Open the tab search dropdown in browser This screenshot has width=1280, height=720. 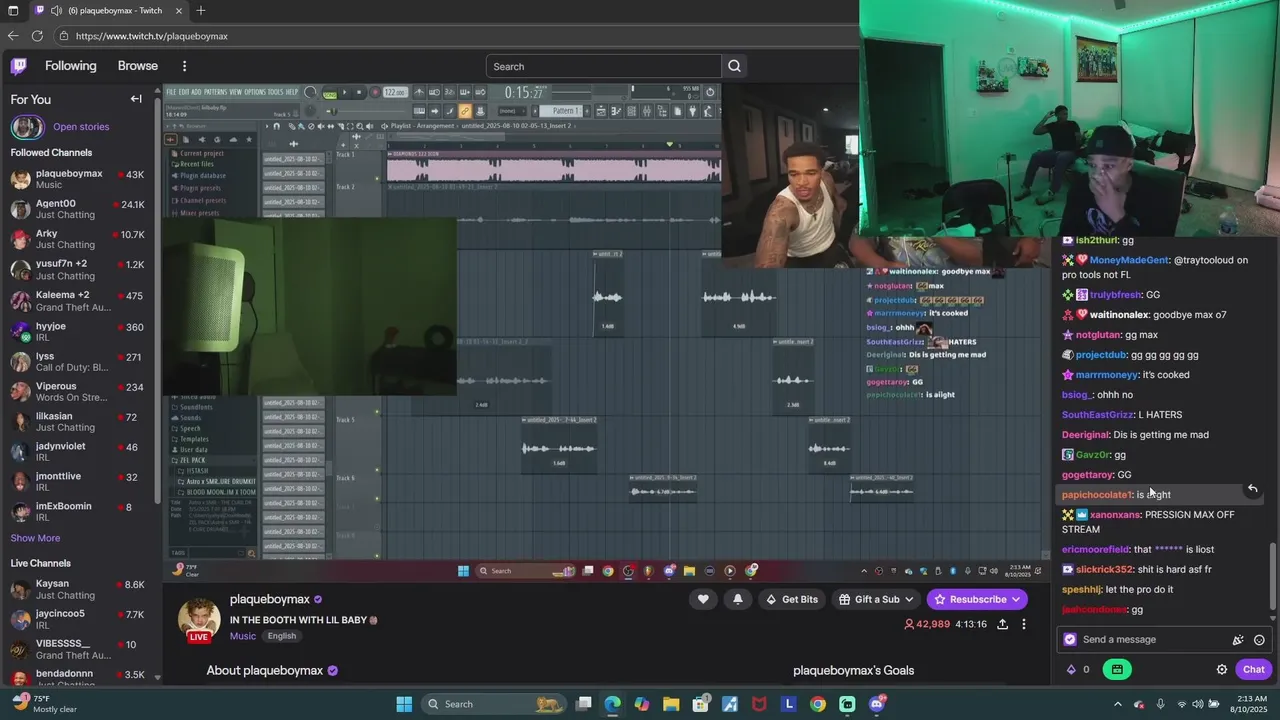click(13, 11)
